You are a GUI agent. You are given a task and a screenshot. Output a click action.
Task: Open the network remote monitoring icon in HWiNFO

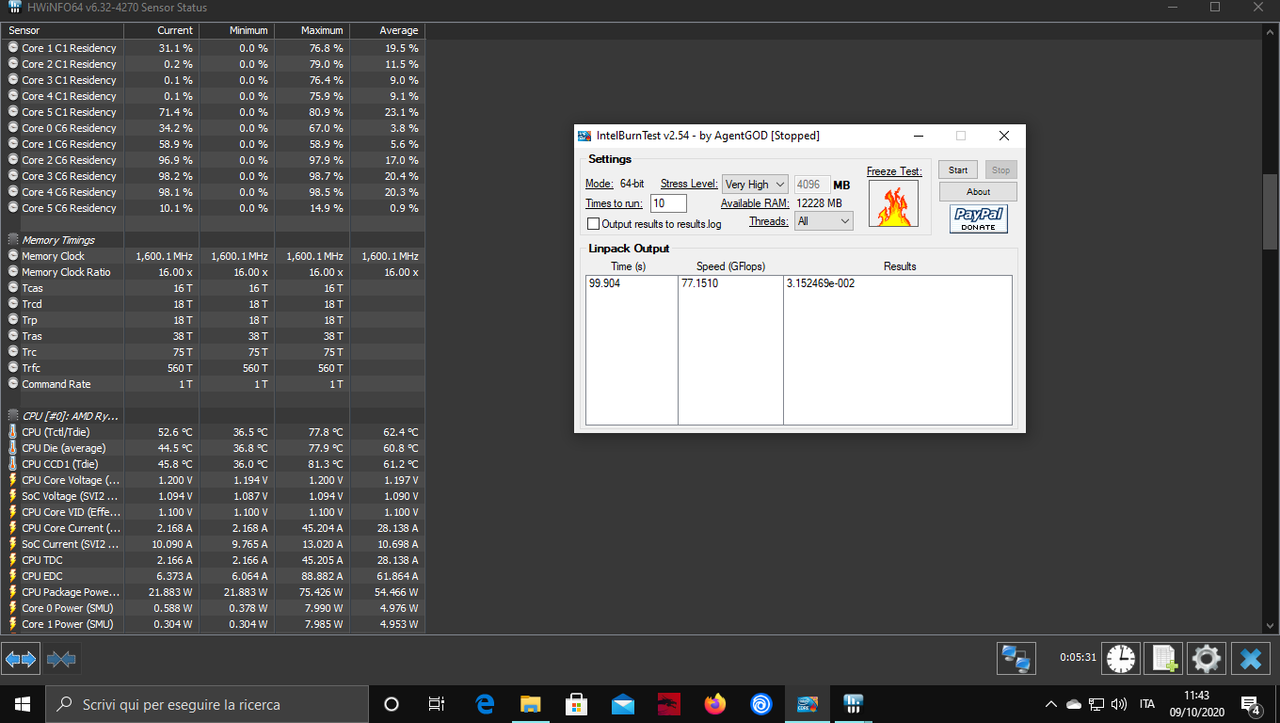1016,659
